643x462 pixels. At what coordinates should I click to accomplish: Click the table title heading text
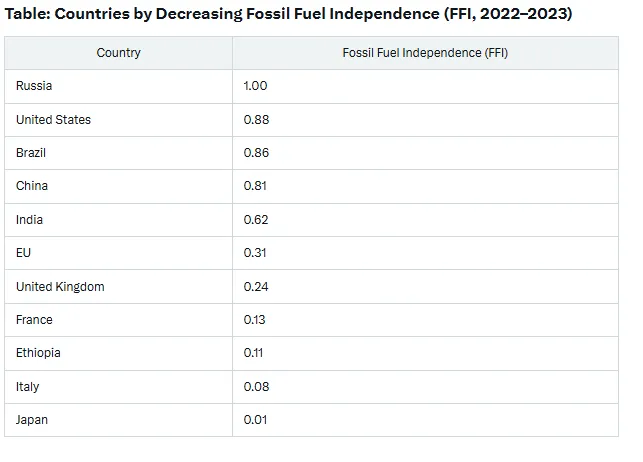click(x=288, y=14)
